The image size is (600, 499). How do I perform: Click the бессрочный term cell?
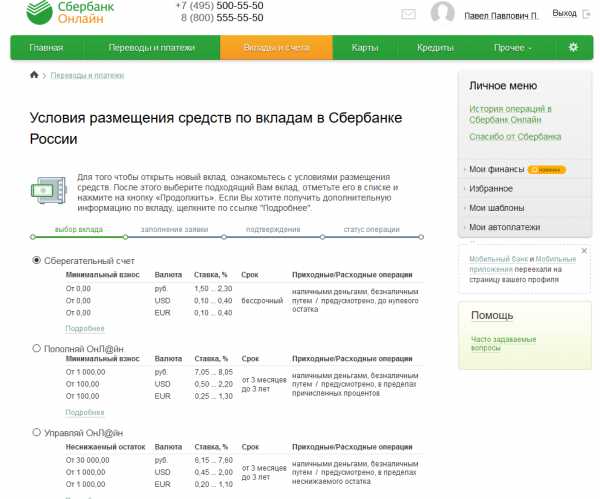pos(262,301)
